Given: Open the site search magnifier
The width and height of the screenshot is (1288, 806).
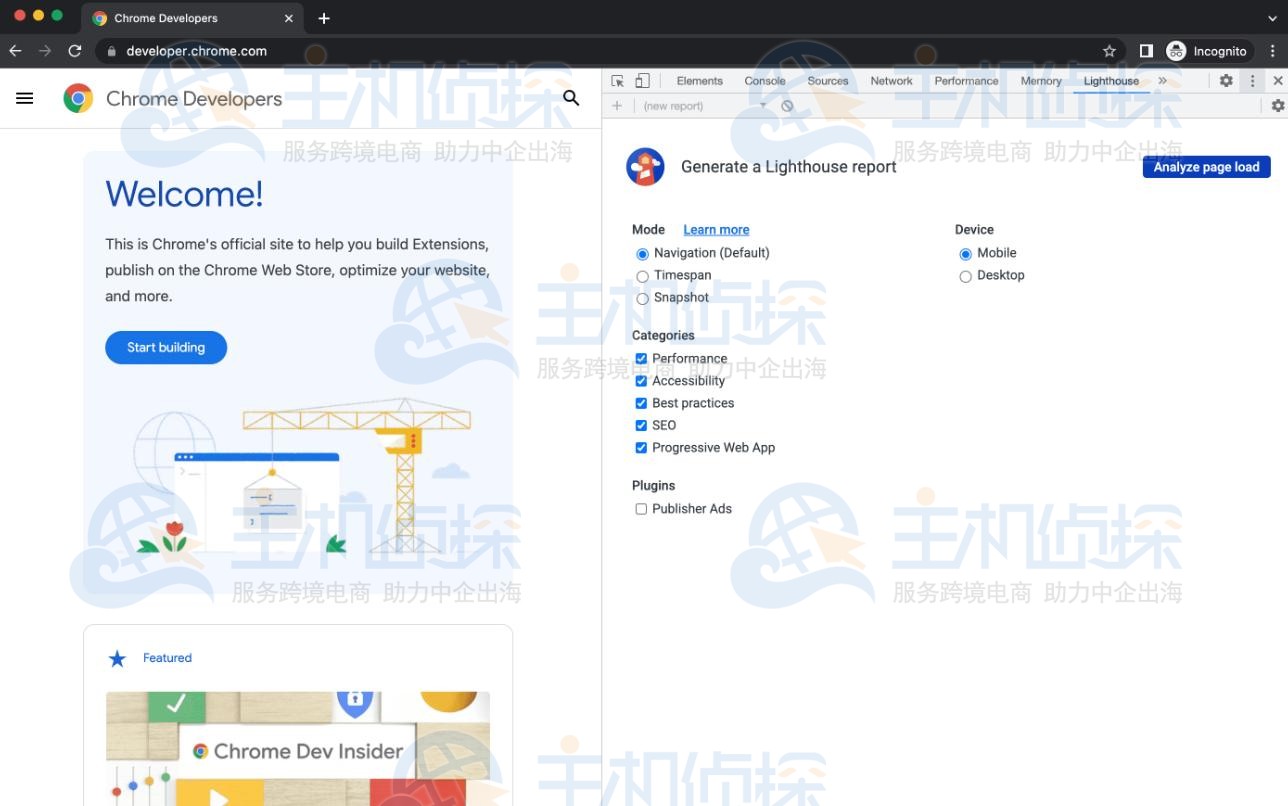Looking at the screenshot, I should click(571, 97).
